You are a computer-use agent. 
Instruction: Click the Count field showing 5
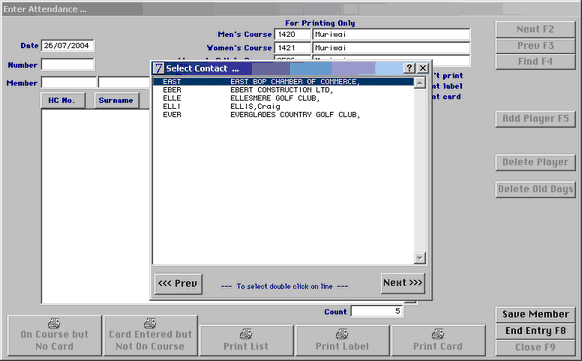377,311
